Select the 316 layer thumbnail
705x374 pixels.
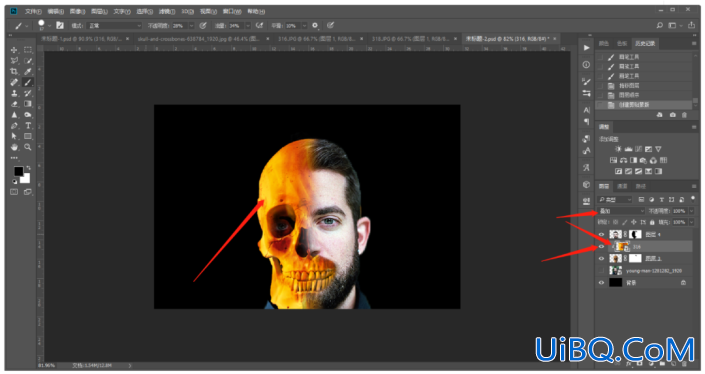[x=622, y=246]
